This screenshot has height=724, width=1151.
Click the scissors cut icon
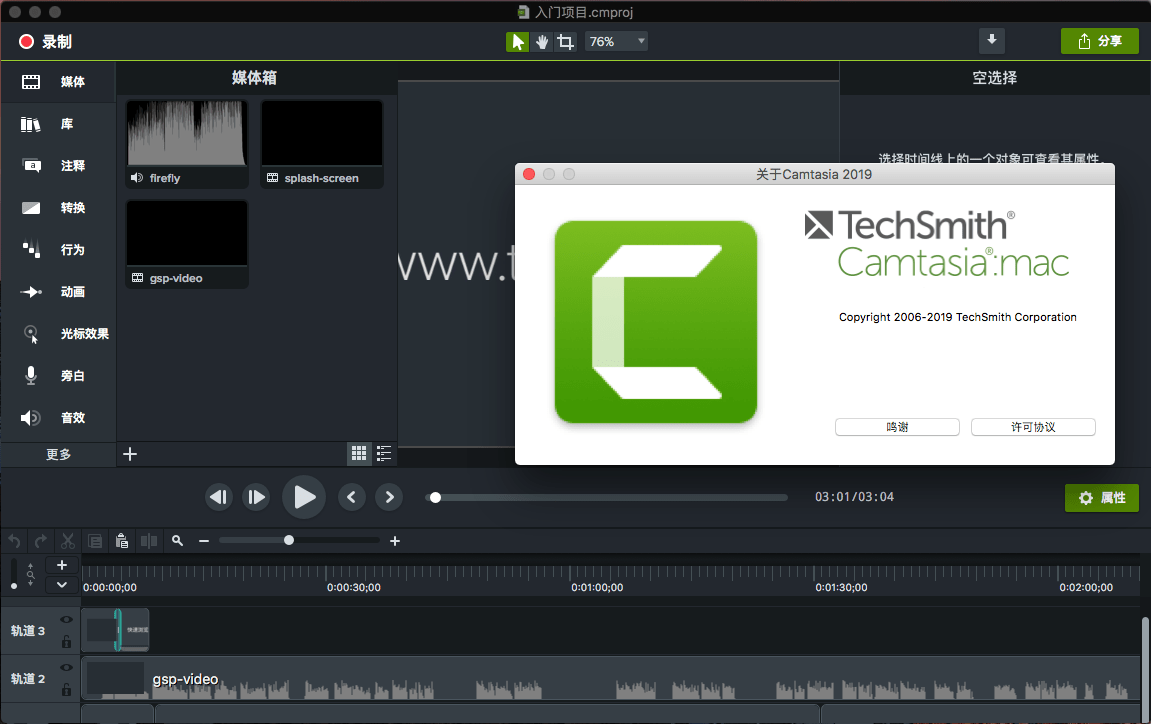[68, 541]
